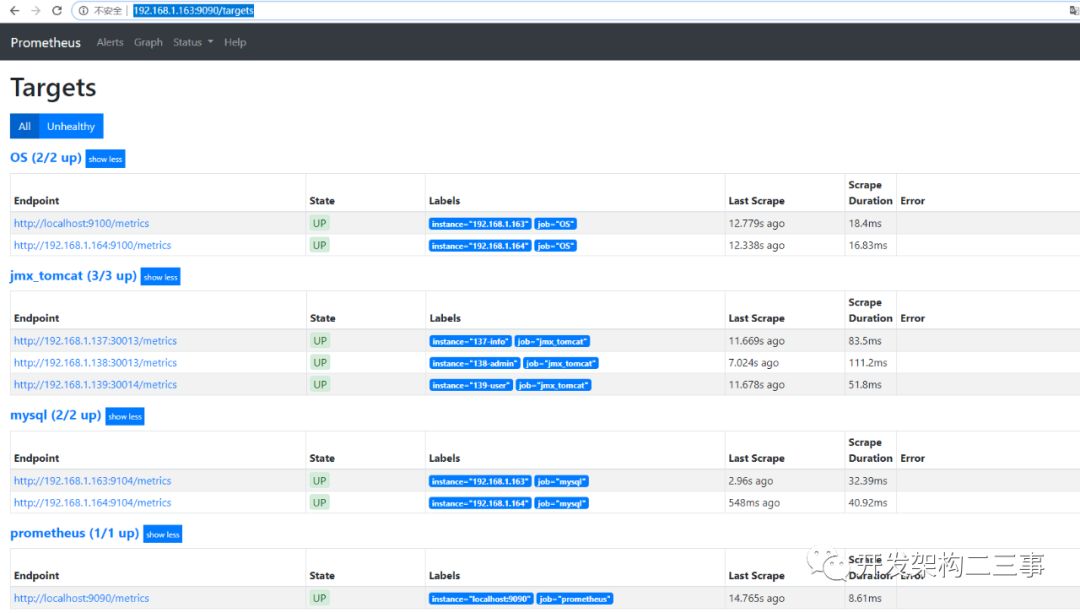This screenshot has height=613, width=1080.
Task: Click the job="prometheus" label badge
Action: click(575, 599)
